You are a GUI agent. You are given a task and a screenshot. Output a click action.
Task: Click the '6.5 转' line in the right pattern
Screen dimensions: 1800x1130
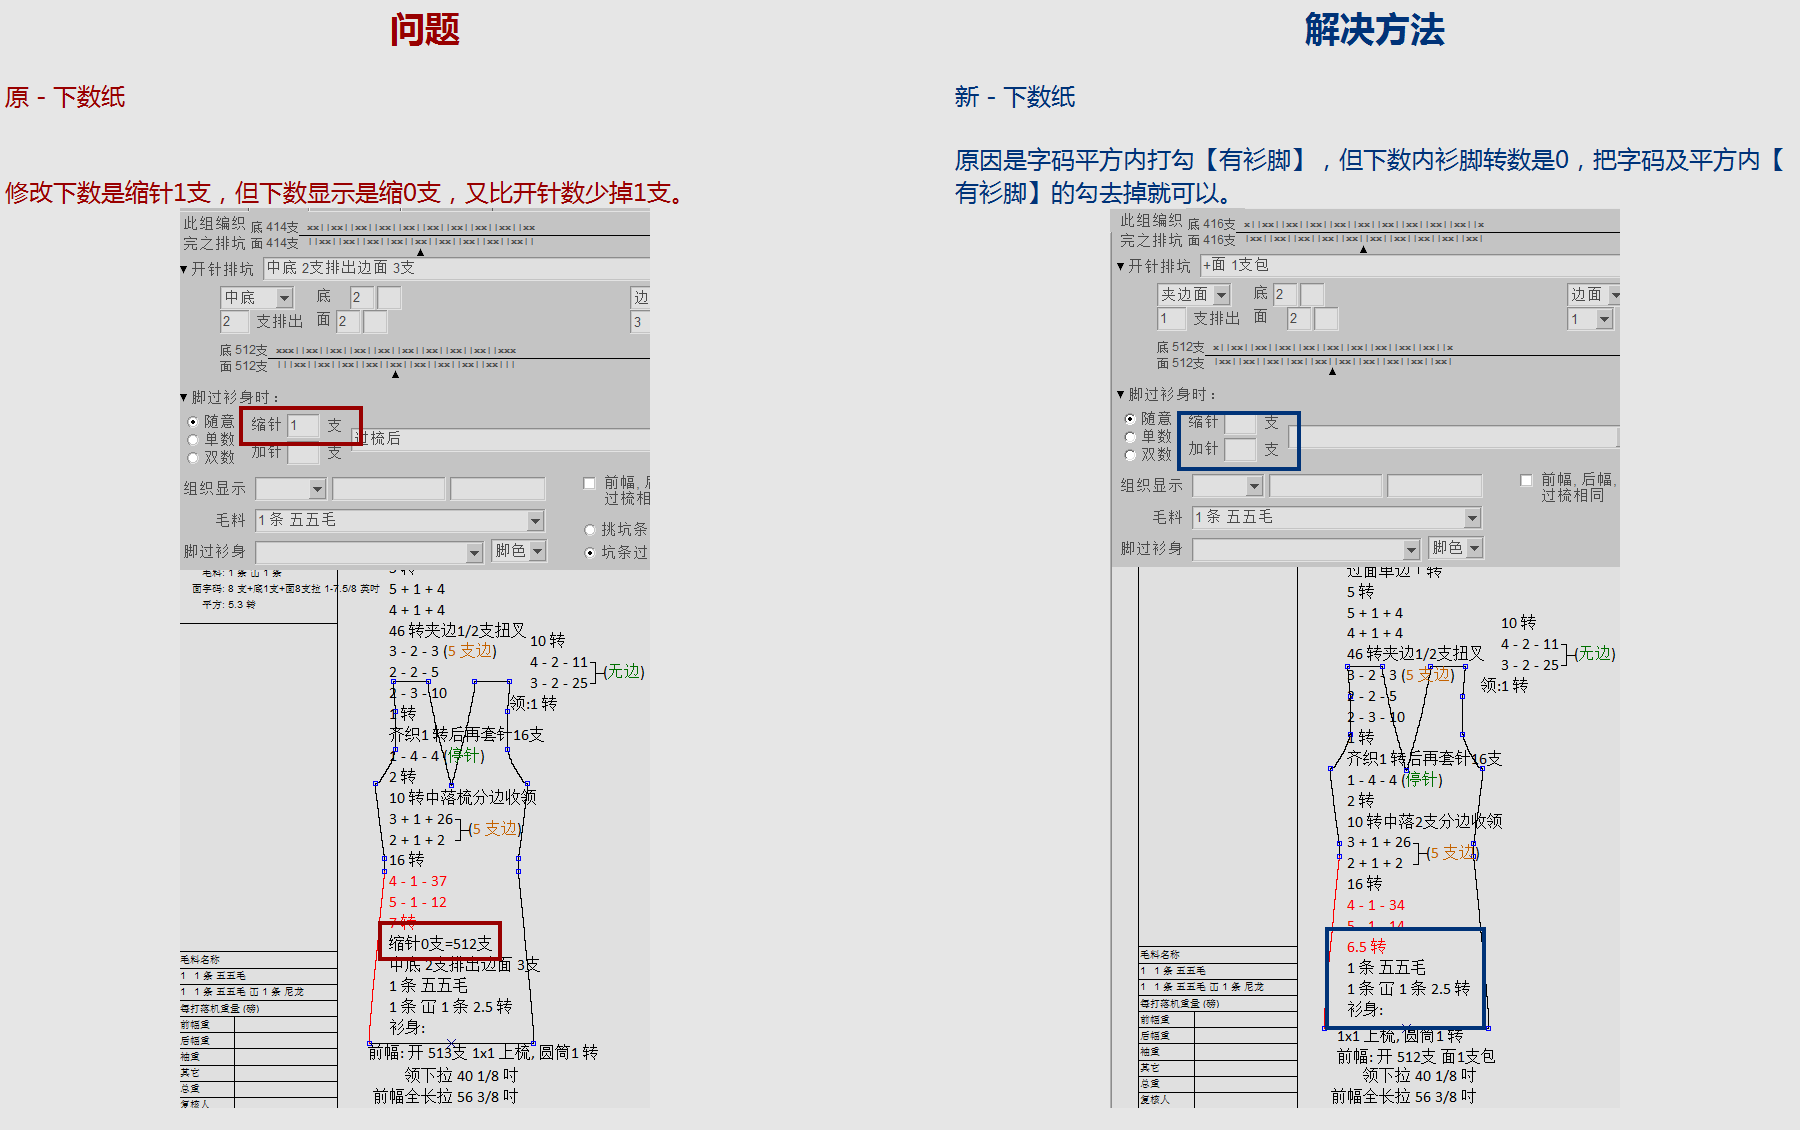(x=1366, y=947)
